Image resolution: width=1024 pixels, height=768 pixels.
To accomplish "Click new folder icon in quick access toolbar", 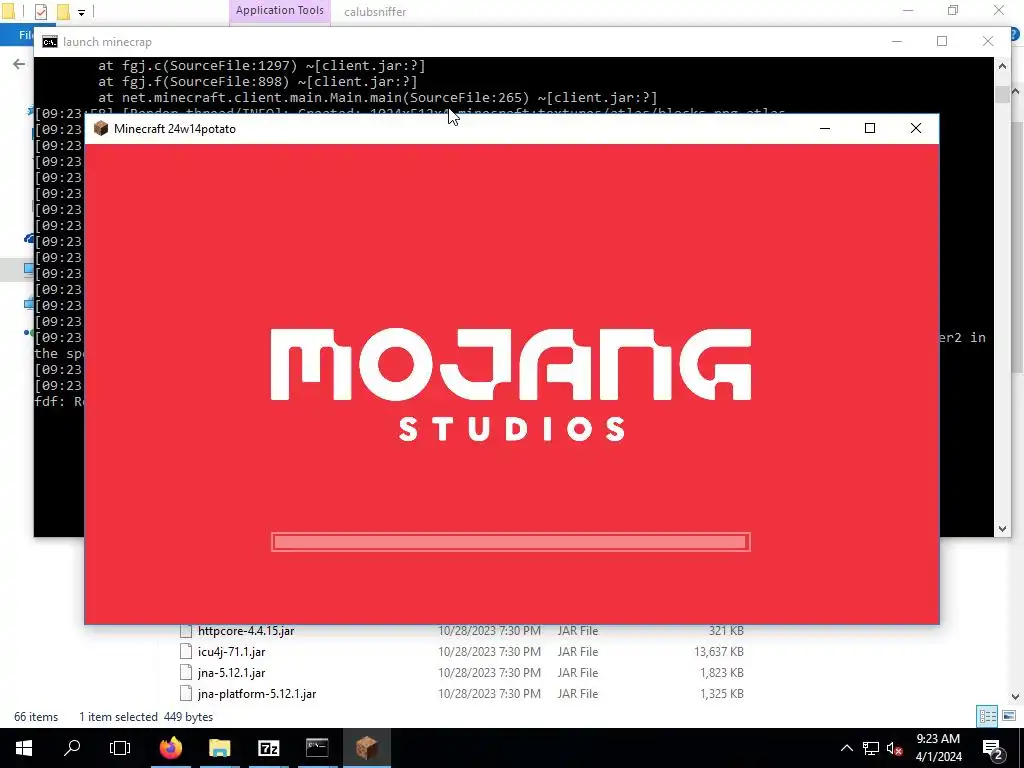I will pos(63,12).
